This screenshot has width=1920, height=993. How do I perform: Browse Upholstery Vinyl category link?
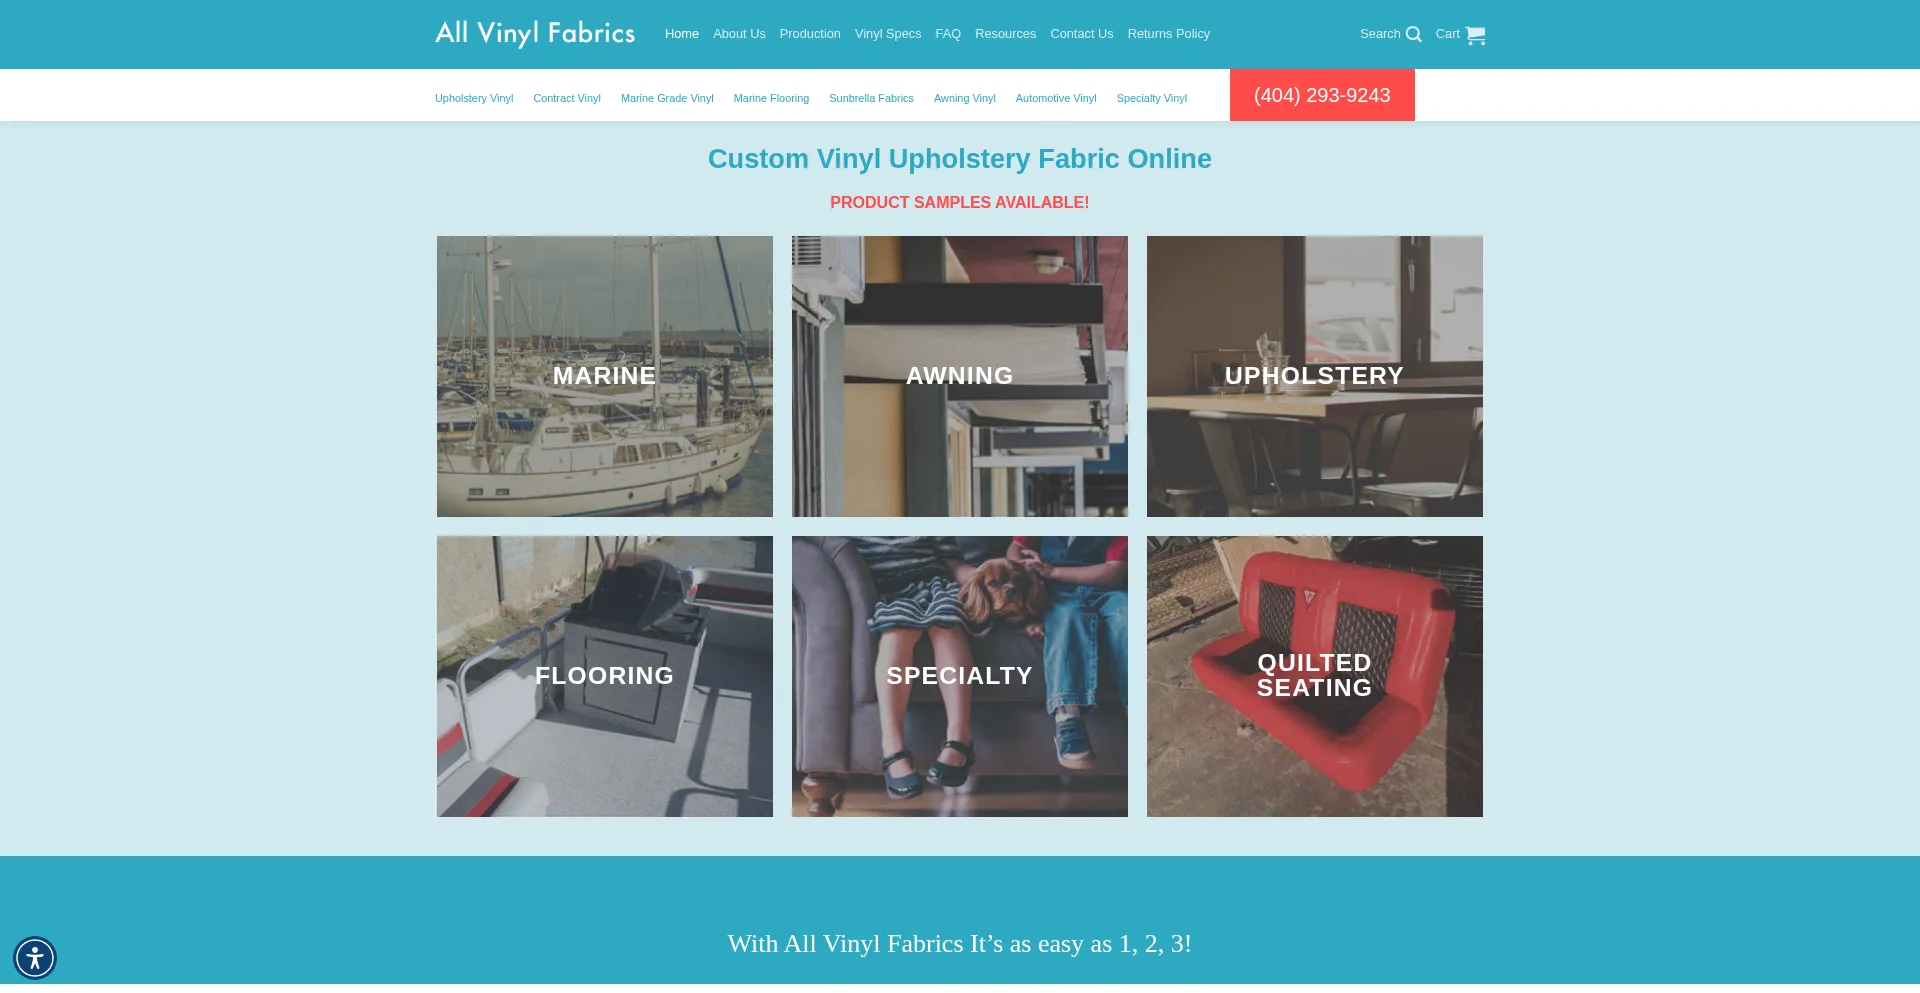click(474, 98)
